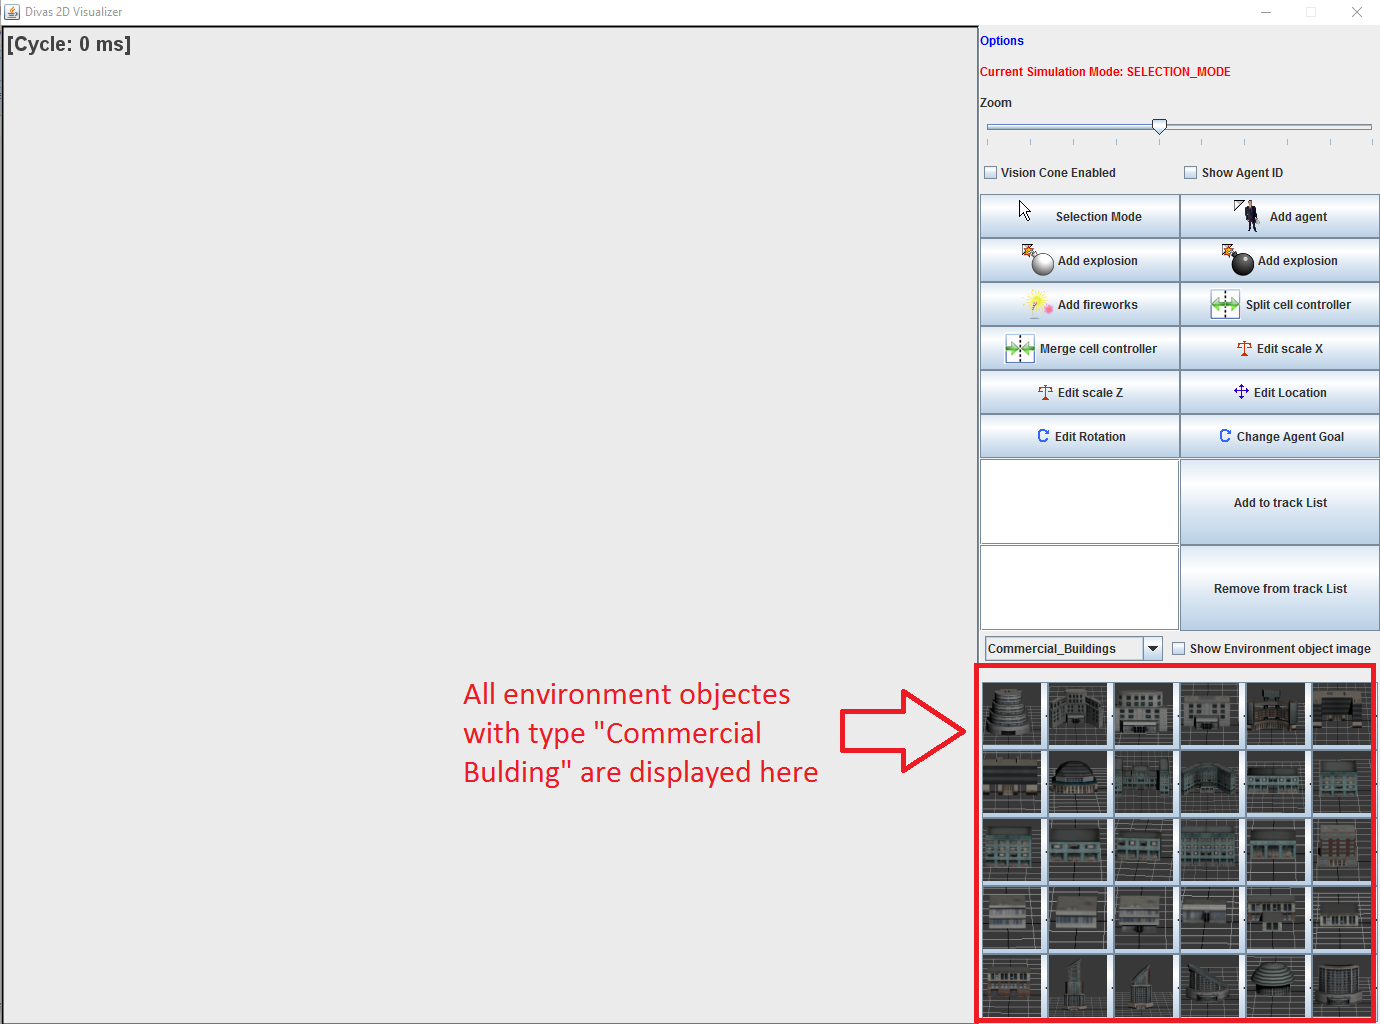Select the reddish curved-facade building thumbnail

point(1276,714)
